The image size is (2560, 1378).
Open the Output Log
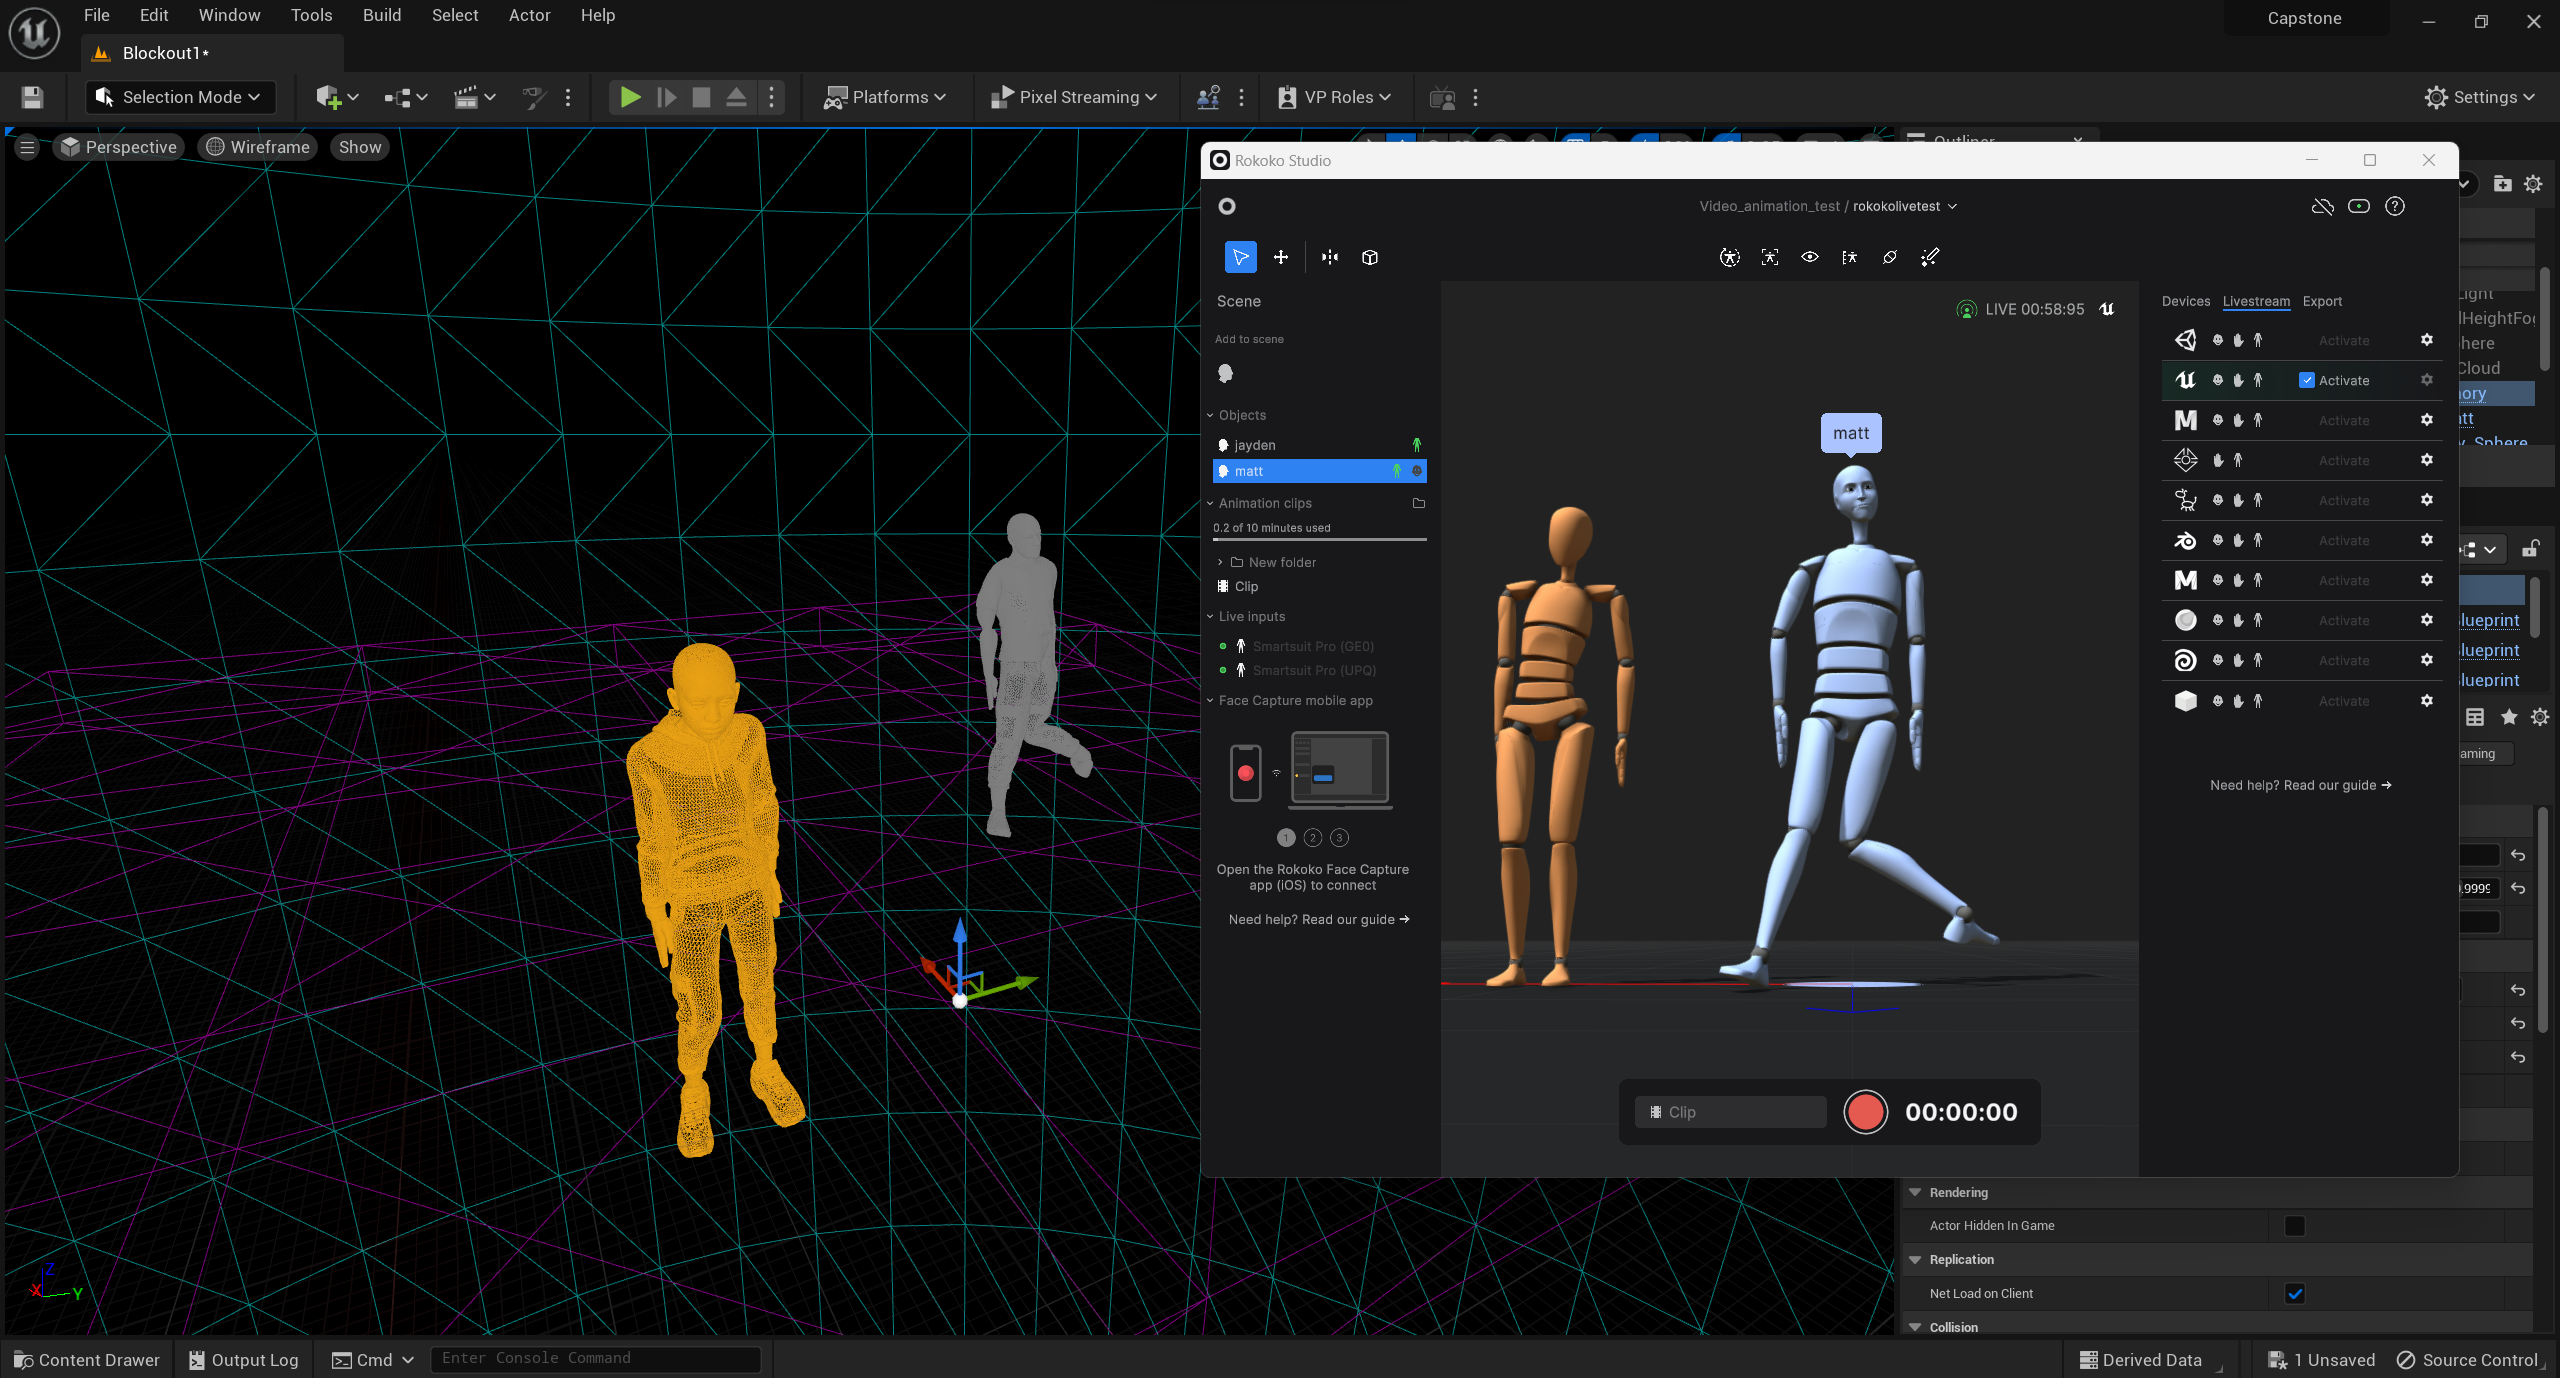tap(244, 1360)
